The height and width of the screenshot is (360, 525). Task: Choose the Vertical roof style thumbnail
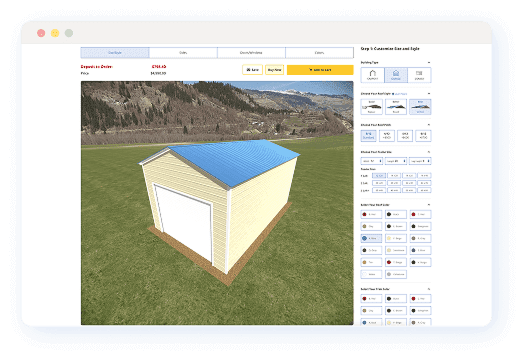pyautogui.click(x=420, y=107)
